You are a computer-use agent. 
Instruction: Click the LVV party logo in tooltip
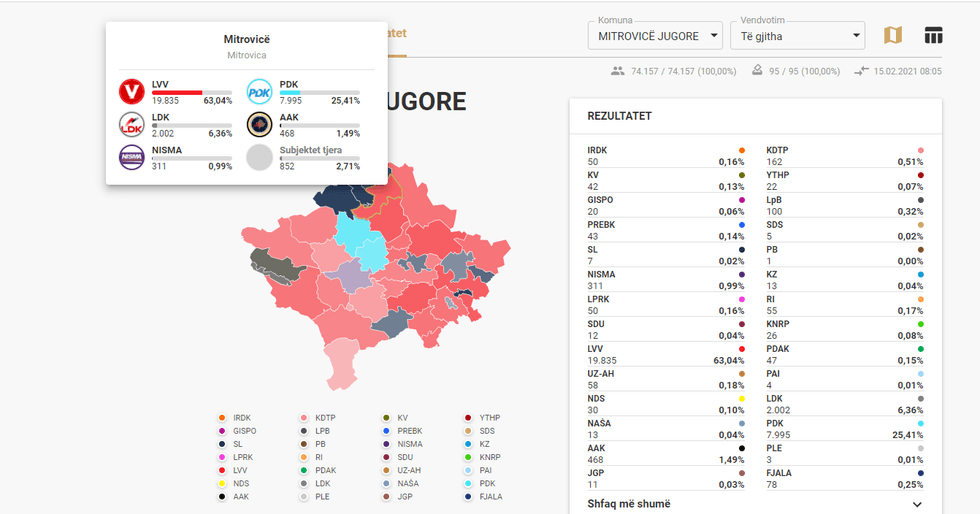point(132,92)
